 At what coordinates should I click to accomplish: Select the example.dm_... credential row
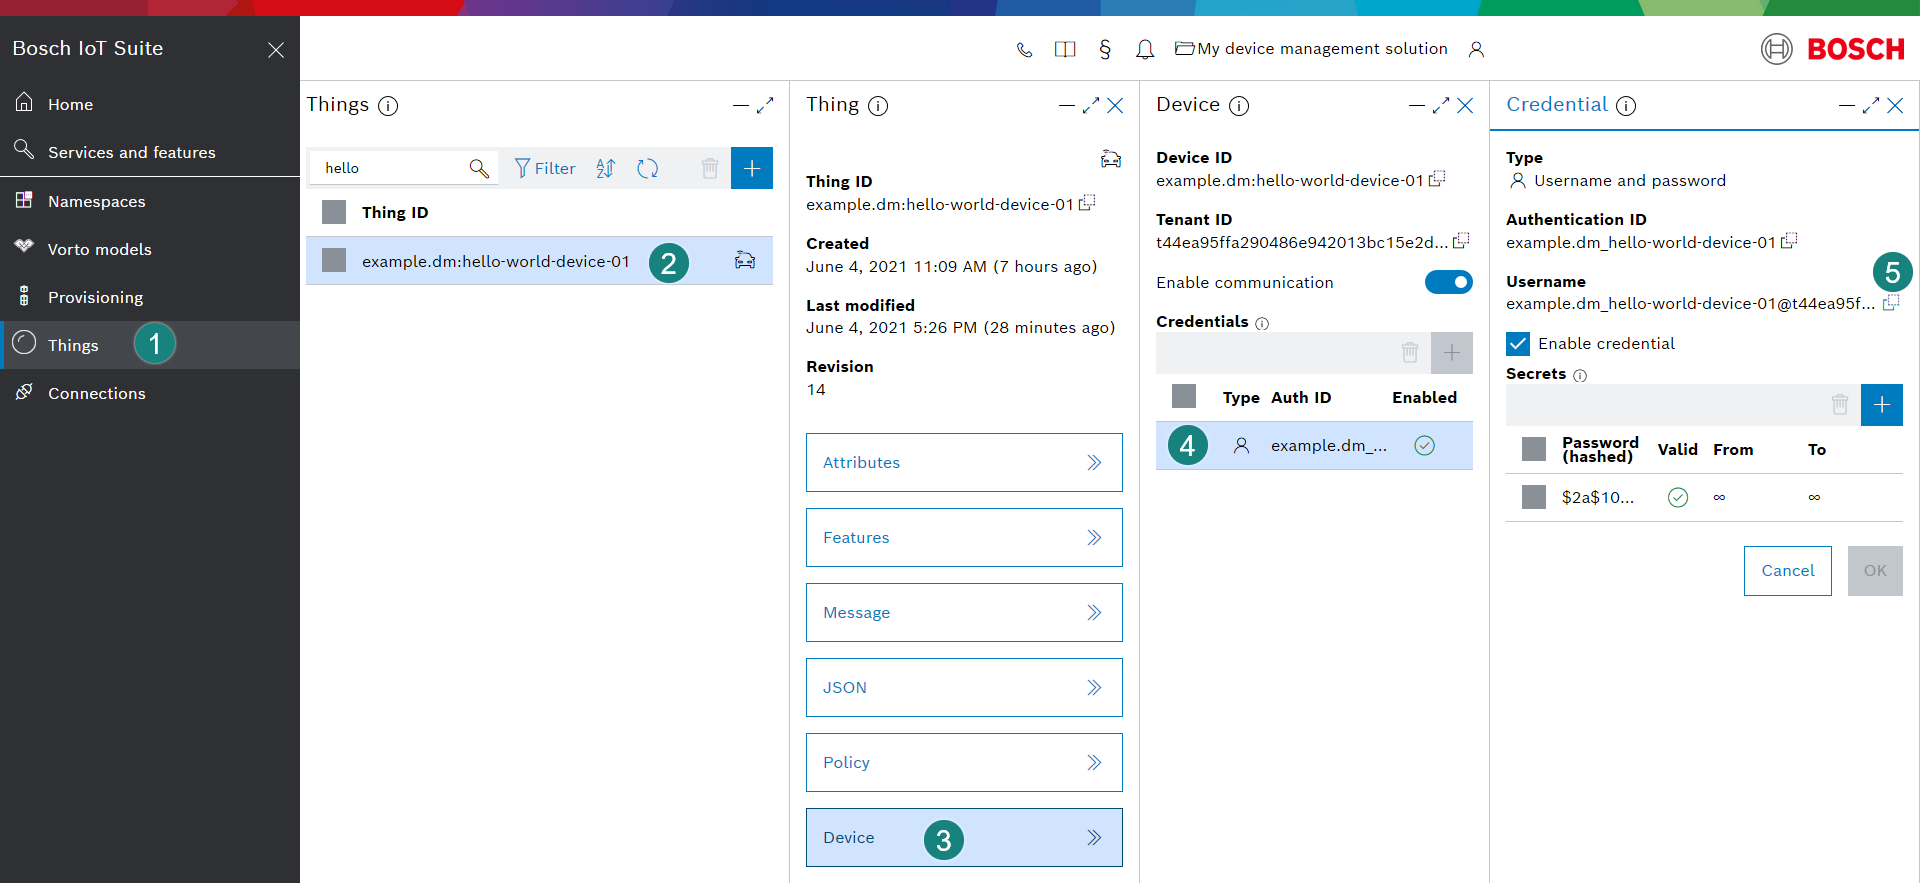point(1314,445)
